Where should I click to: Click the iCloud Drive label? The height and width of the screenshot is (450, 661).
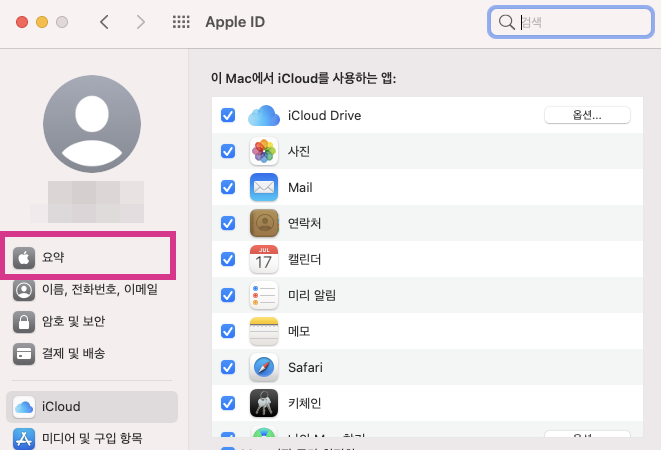324,116
